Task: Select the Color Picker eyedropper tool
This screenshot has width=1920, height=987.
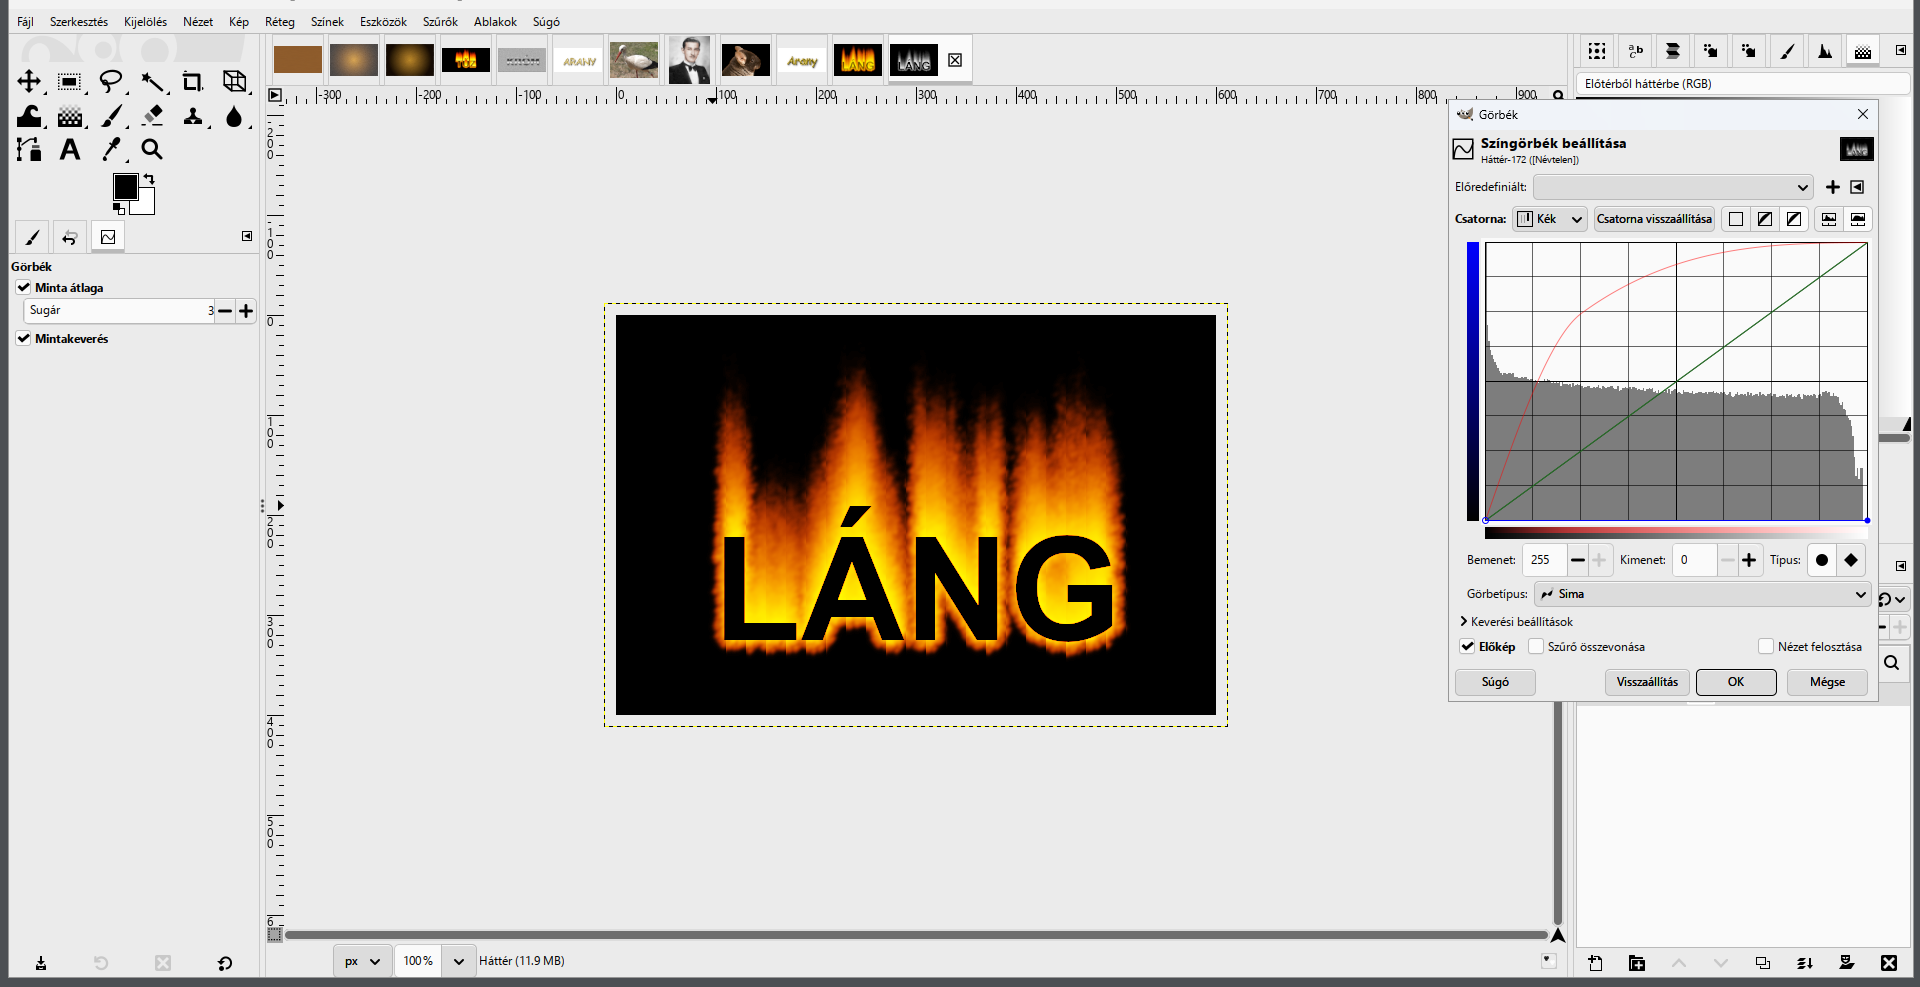Action: pyautogui.click(x=111, y=150)
